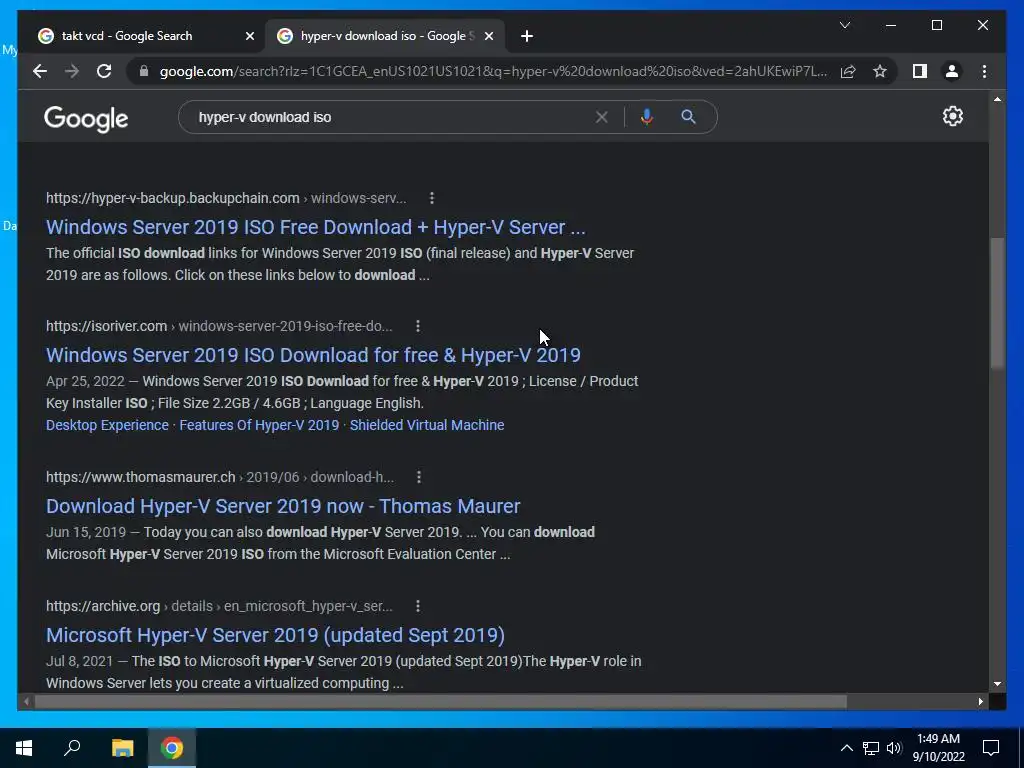Open more options for thomasmaurer result

tap(419, 477)
